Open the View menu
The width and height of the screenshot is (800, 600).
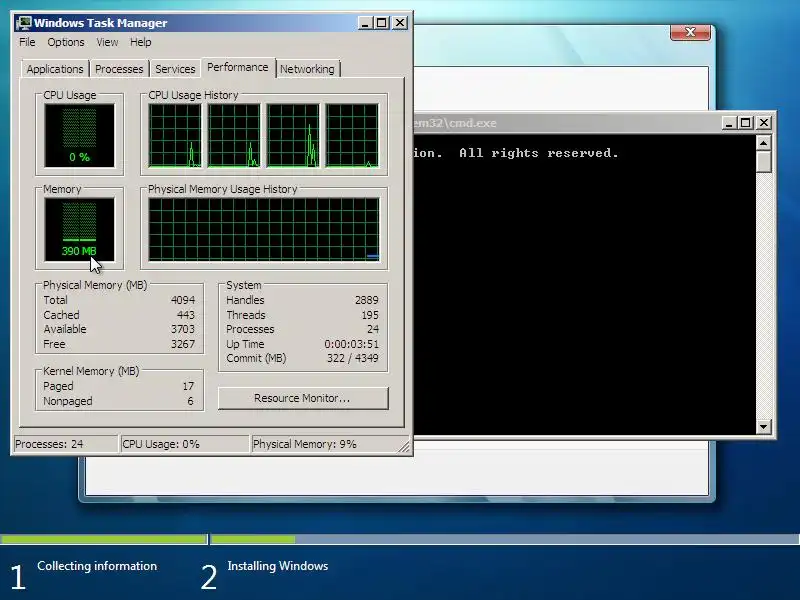(107, 42)
